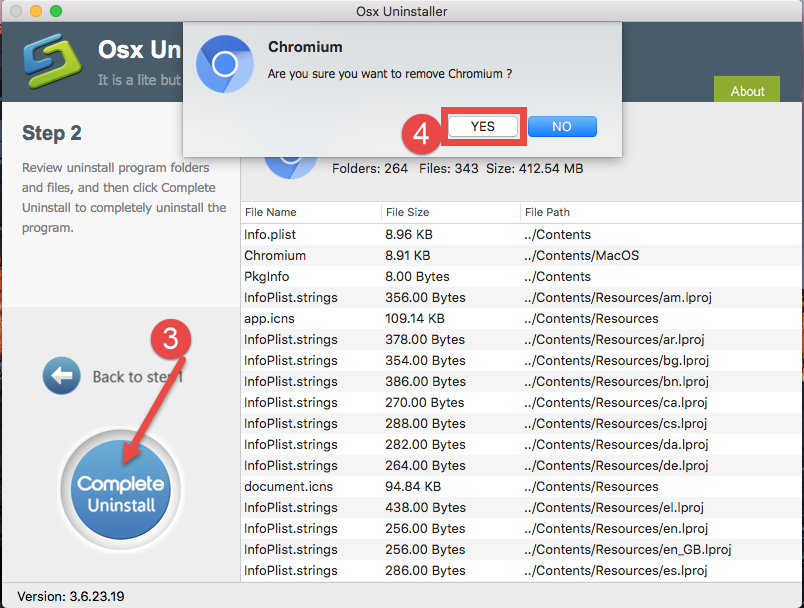Click the blue back arrow icon

coord(61,375)
